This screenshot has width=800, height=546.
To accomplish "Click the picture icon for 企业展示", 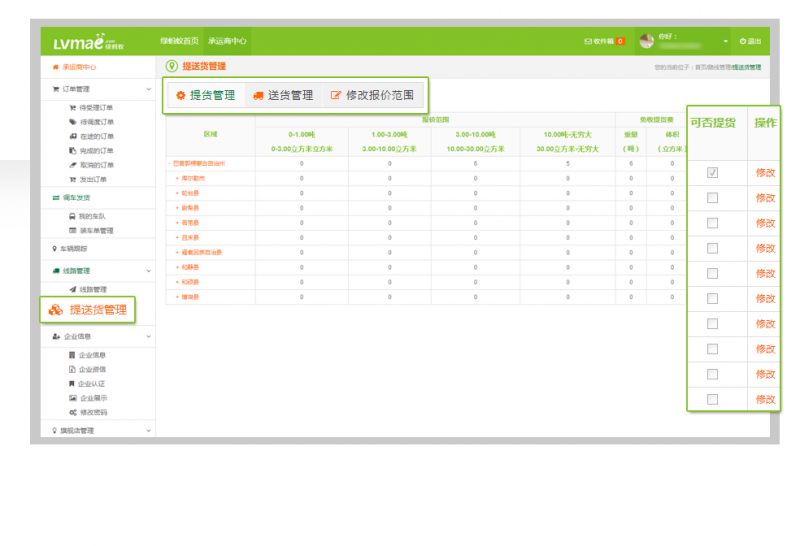I will (73, 398).
